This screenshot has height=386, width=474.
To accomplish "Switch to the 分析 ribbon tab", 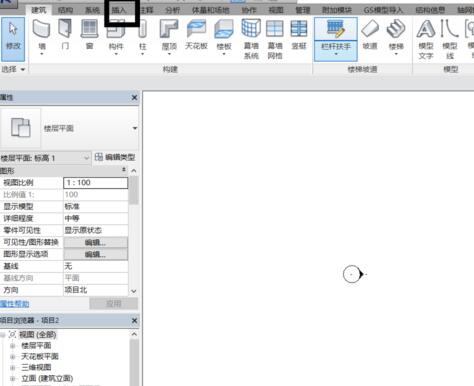I will click(172, 10).
